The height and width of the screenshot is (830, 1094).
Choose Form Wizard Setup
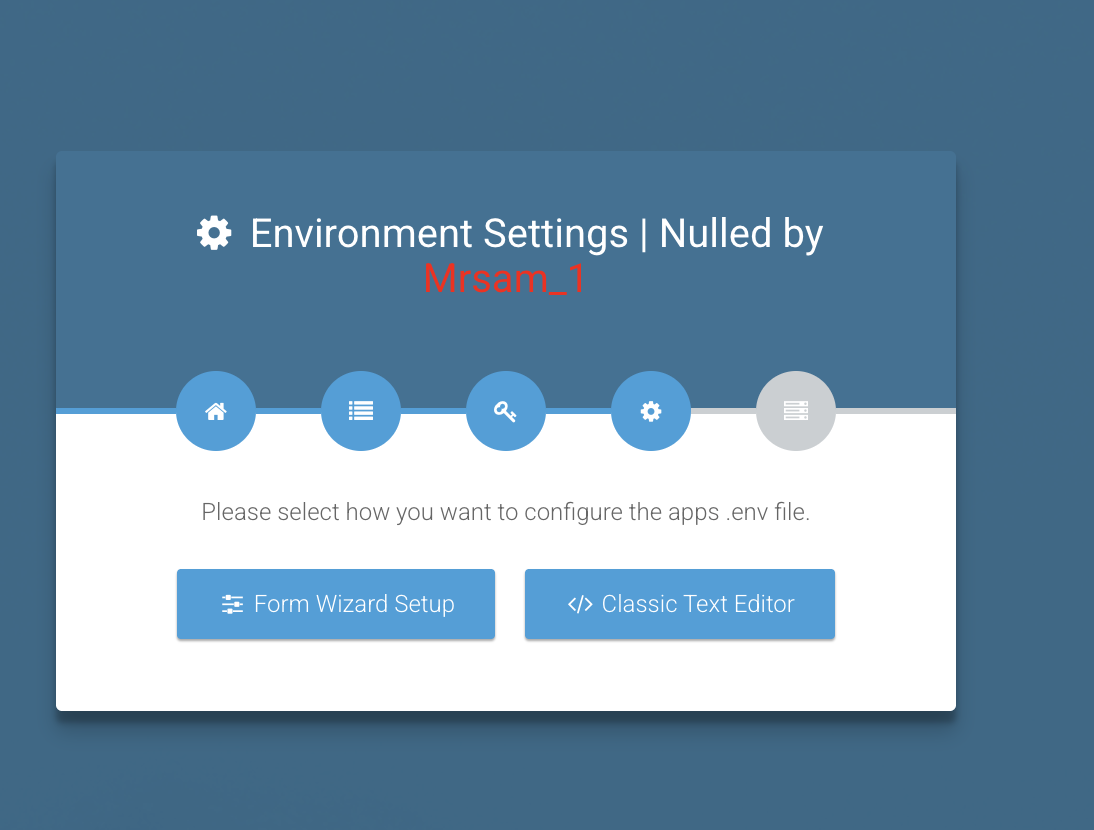[336, 604]
